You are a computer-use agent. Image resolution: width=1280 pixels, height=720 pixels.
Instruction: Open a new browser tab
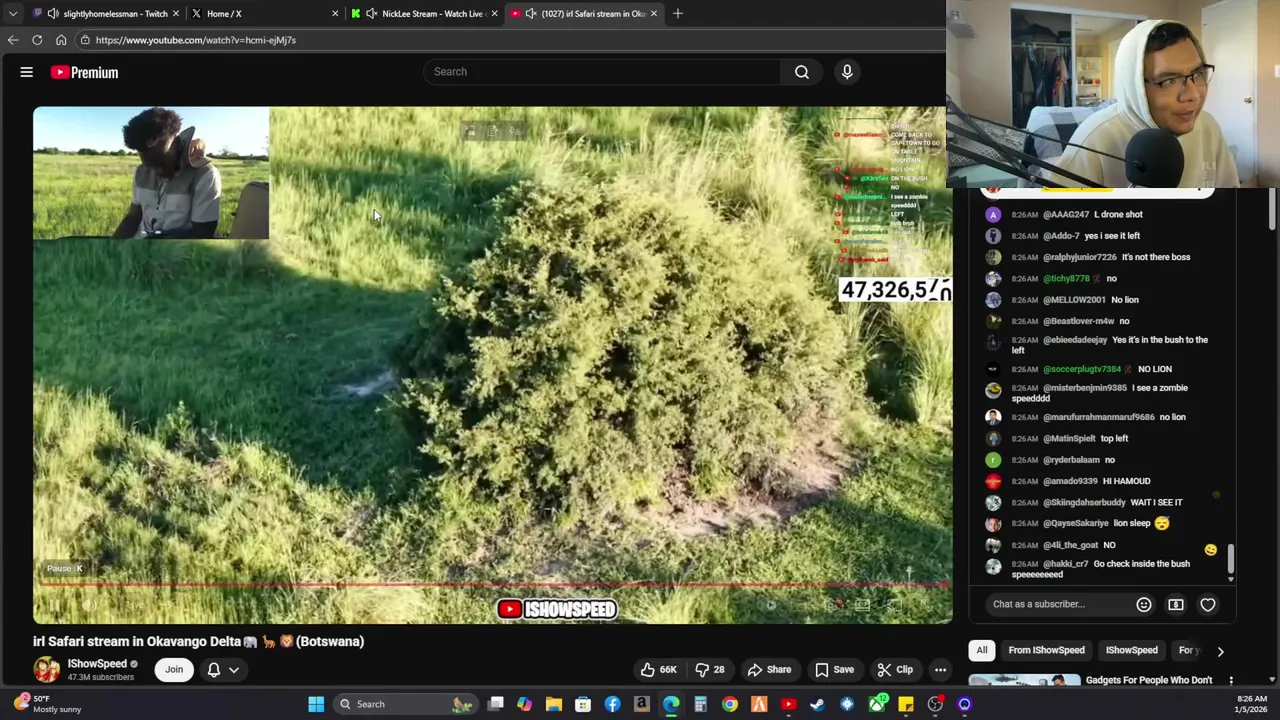coord(677,14)
